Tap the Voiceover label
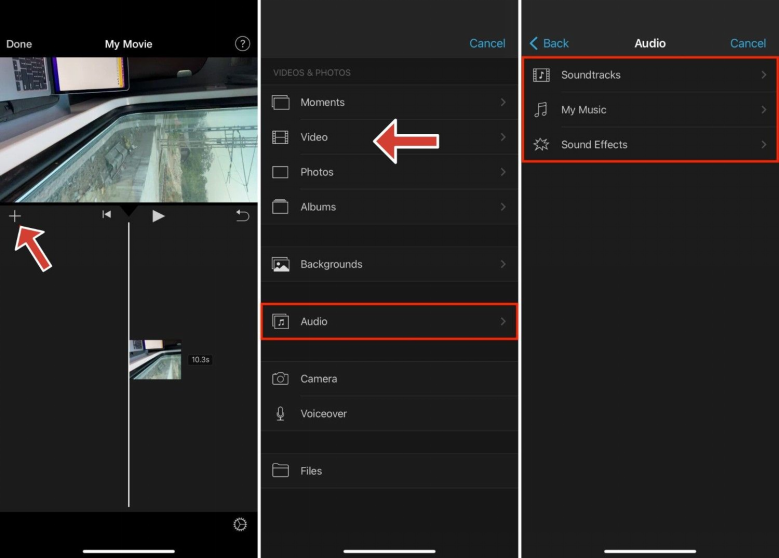 (323, 413)
